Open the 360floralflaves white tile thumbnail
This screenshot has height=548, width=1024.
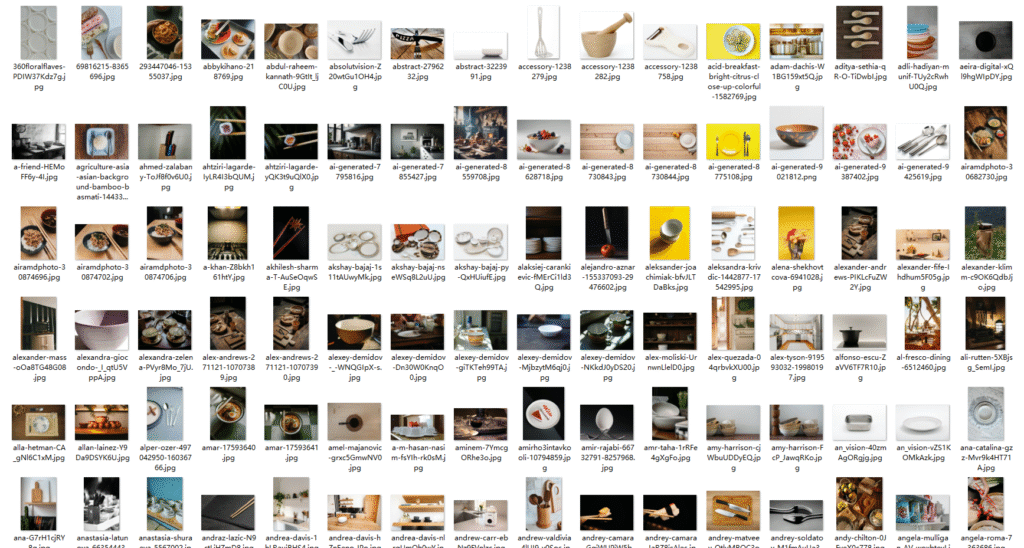point(39,33)
